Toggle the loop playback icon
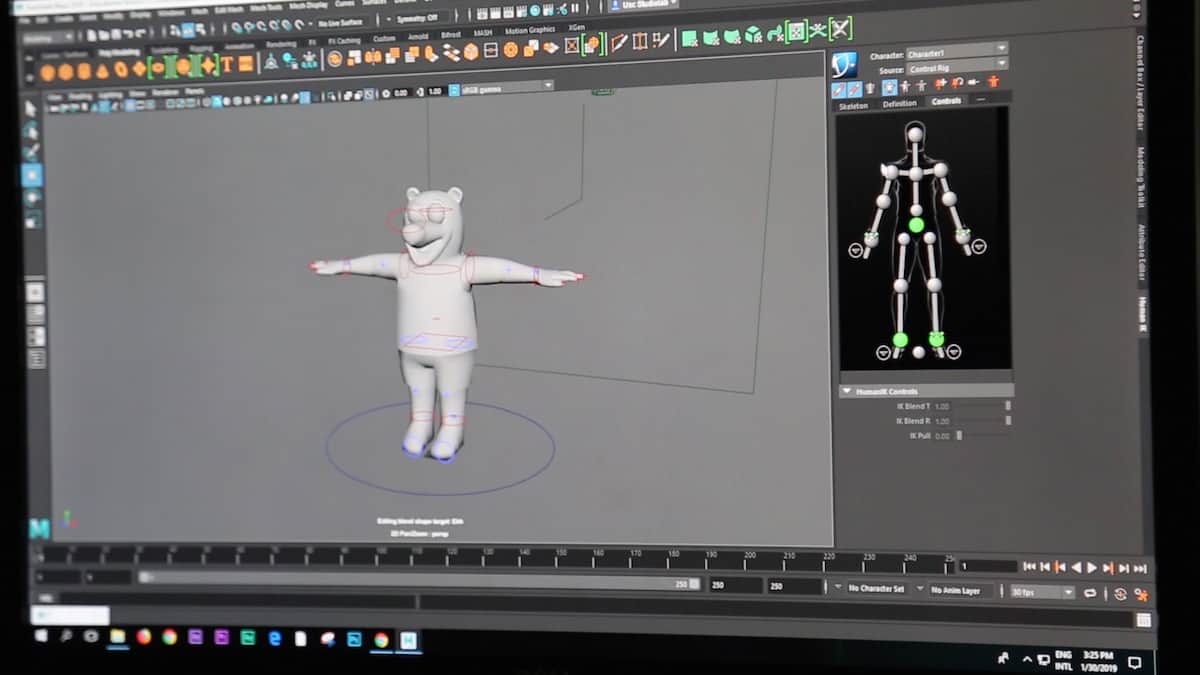Viewport: 1200px width, 675px height. (1090, 593)
